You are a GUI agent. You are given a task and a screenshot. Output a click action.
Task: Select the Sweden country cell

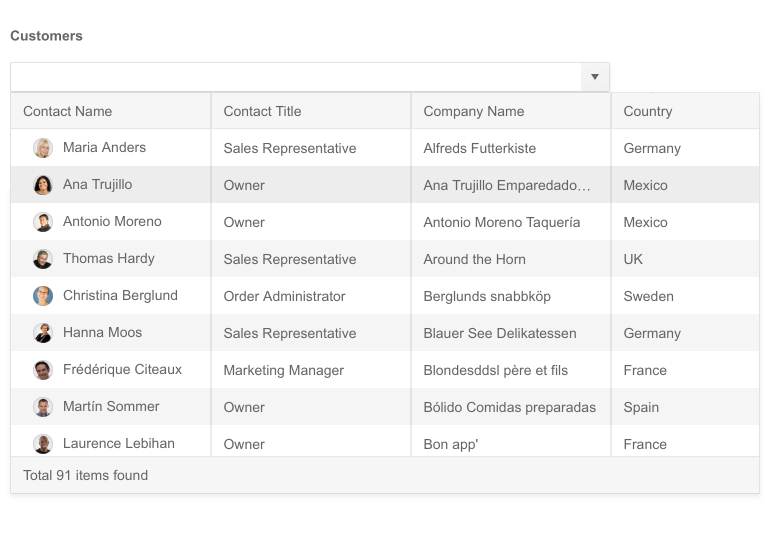(x=649, y=296)
